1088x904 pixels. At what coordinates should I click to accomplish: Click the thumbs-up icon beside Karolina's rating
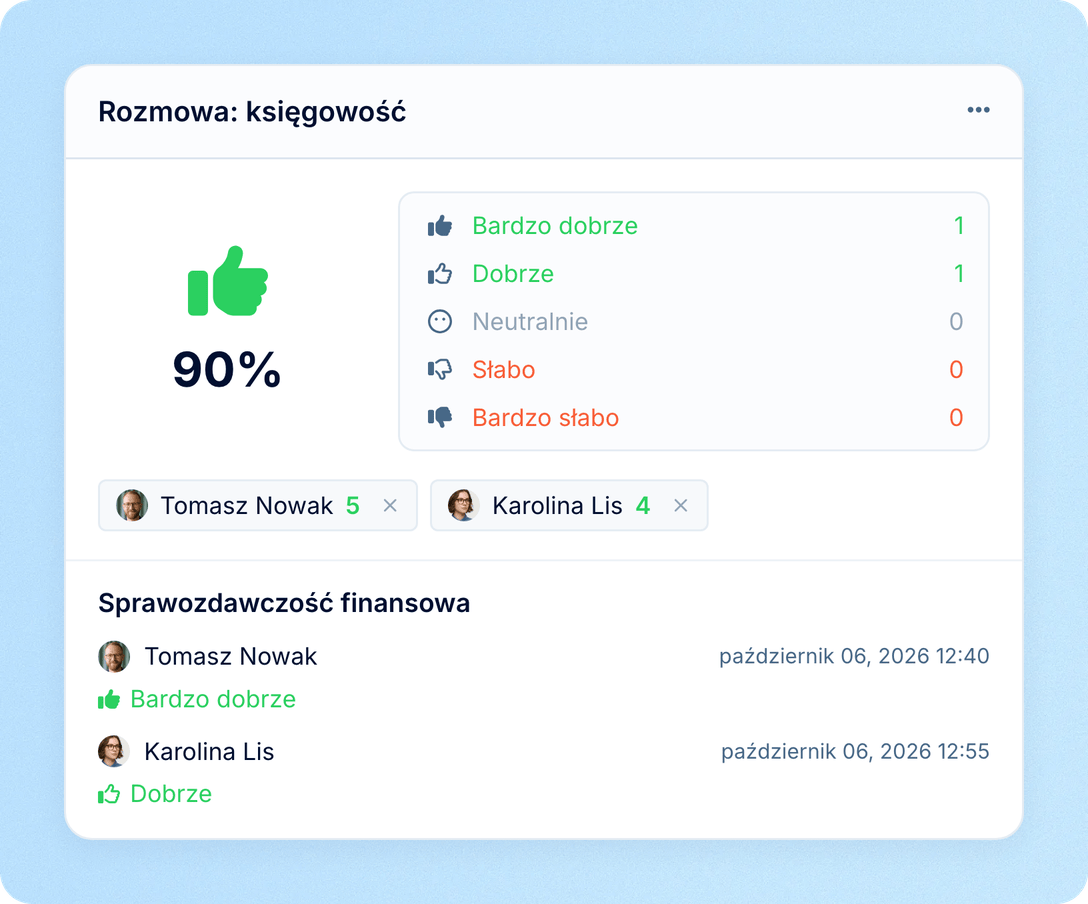(109, 794)
